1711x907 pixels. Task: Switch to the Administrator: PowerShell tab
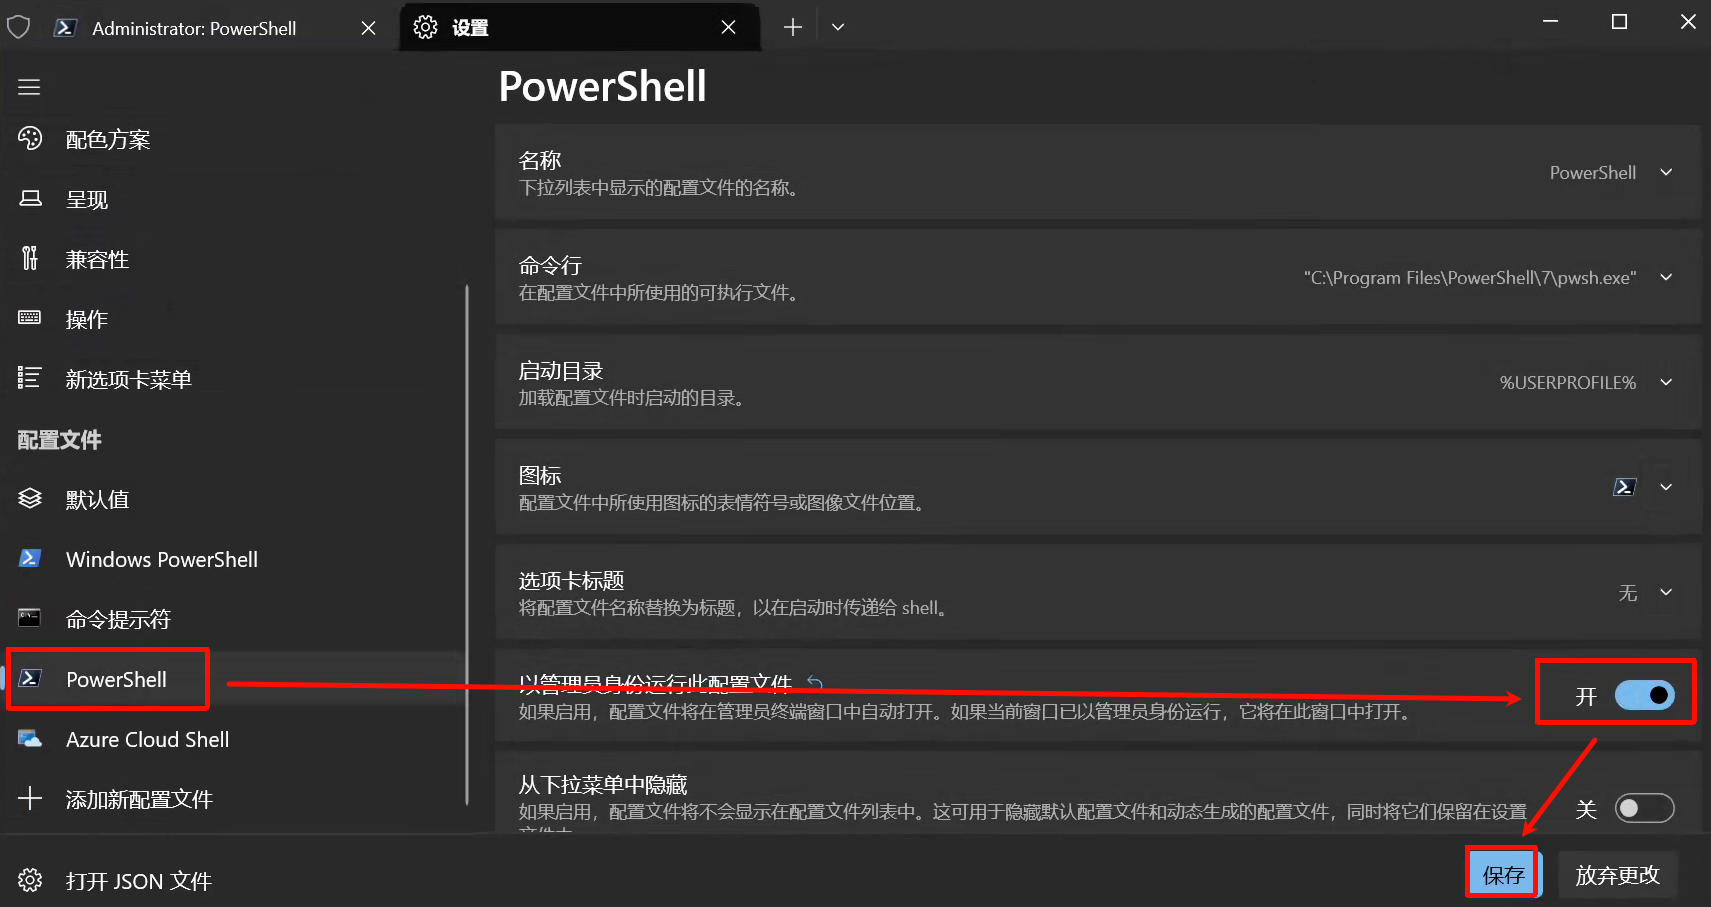(x=195, y=27)
